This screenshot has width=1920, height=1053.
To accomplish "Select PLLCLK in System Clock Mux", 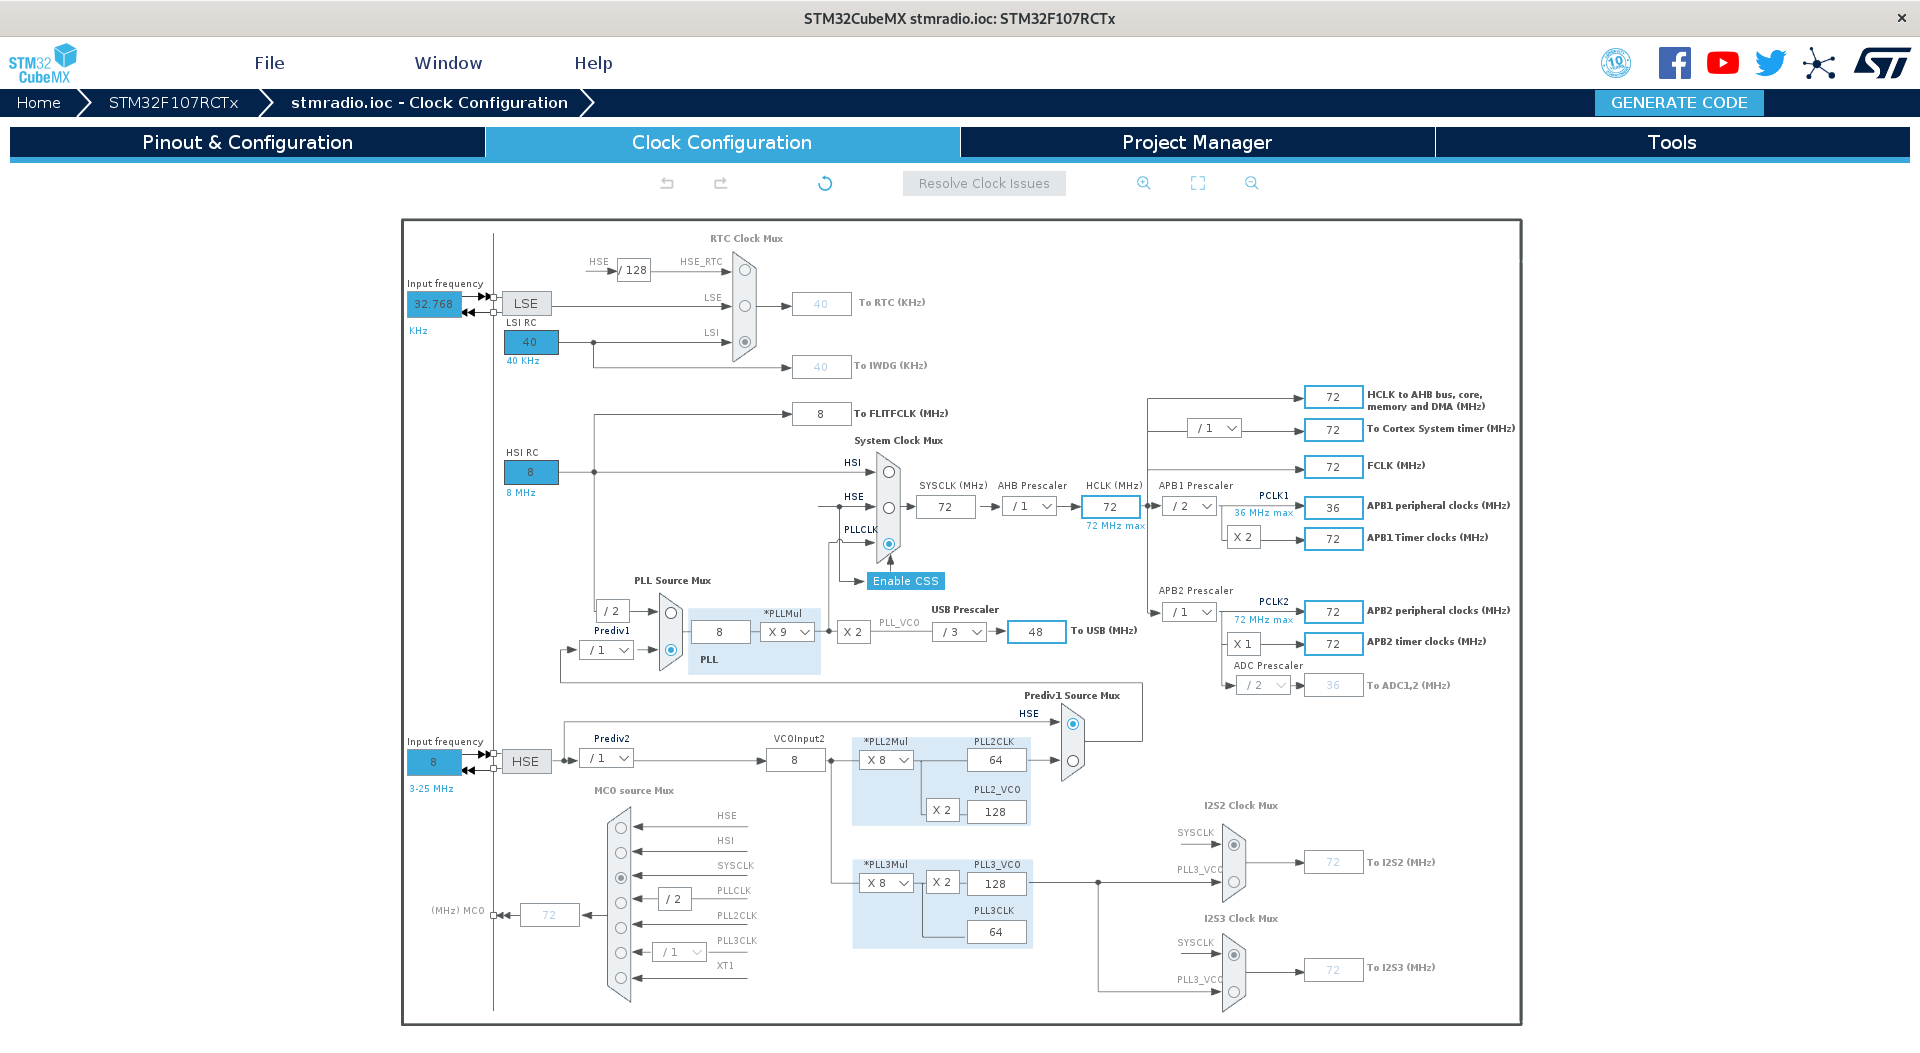I will click(889, 544).
